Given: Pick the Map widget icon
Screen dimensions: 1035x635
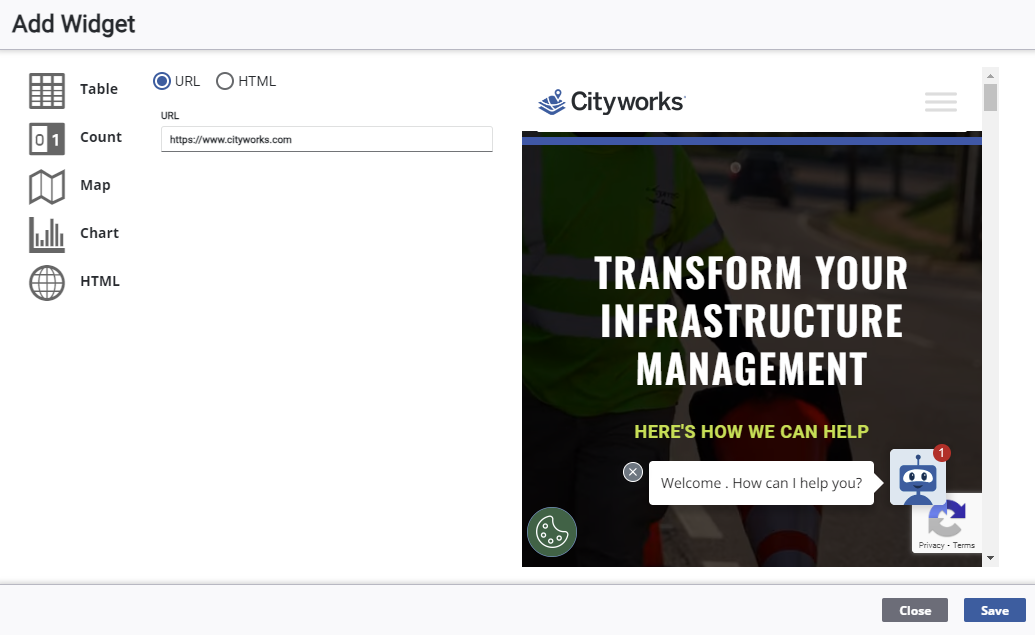Looking at the screenshot, I should [47, 186].
